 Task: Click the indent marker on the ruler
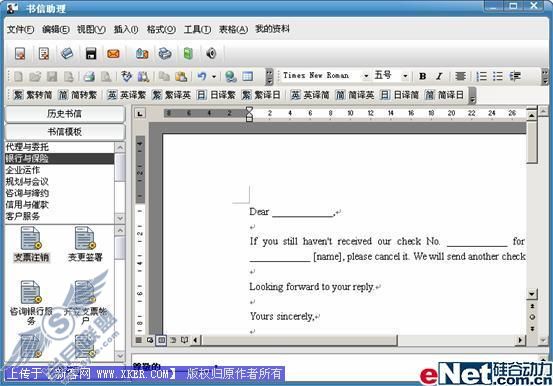point(249,115)
